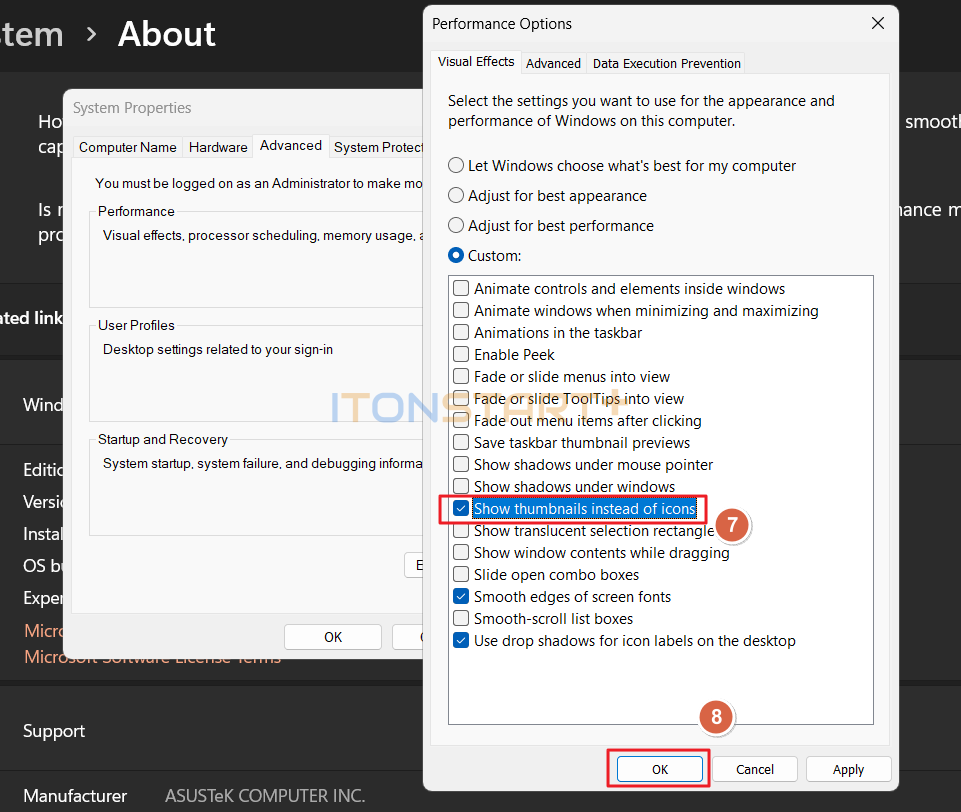Choose Adjust for best performance option
Image resolution: width=961 pixels, height=812 pixels.
457,226
